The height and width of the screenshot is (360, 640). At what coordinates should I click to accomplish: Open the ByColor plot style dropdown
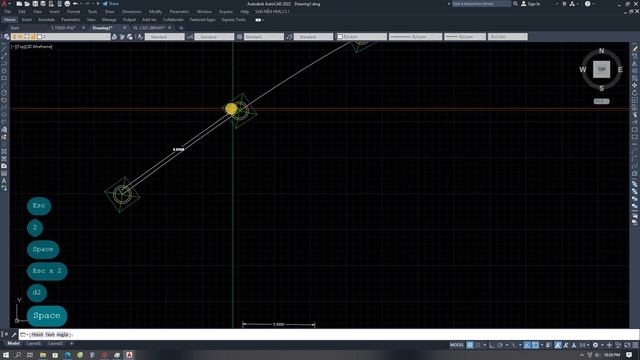[508, 37]
